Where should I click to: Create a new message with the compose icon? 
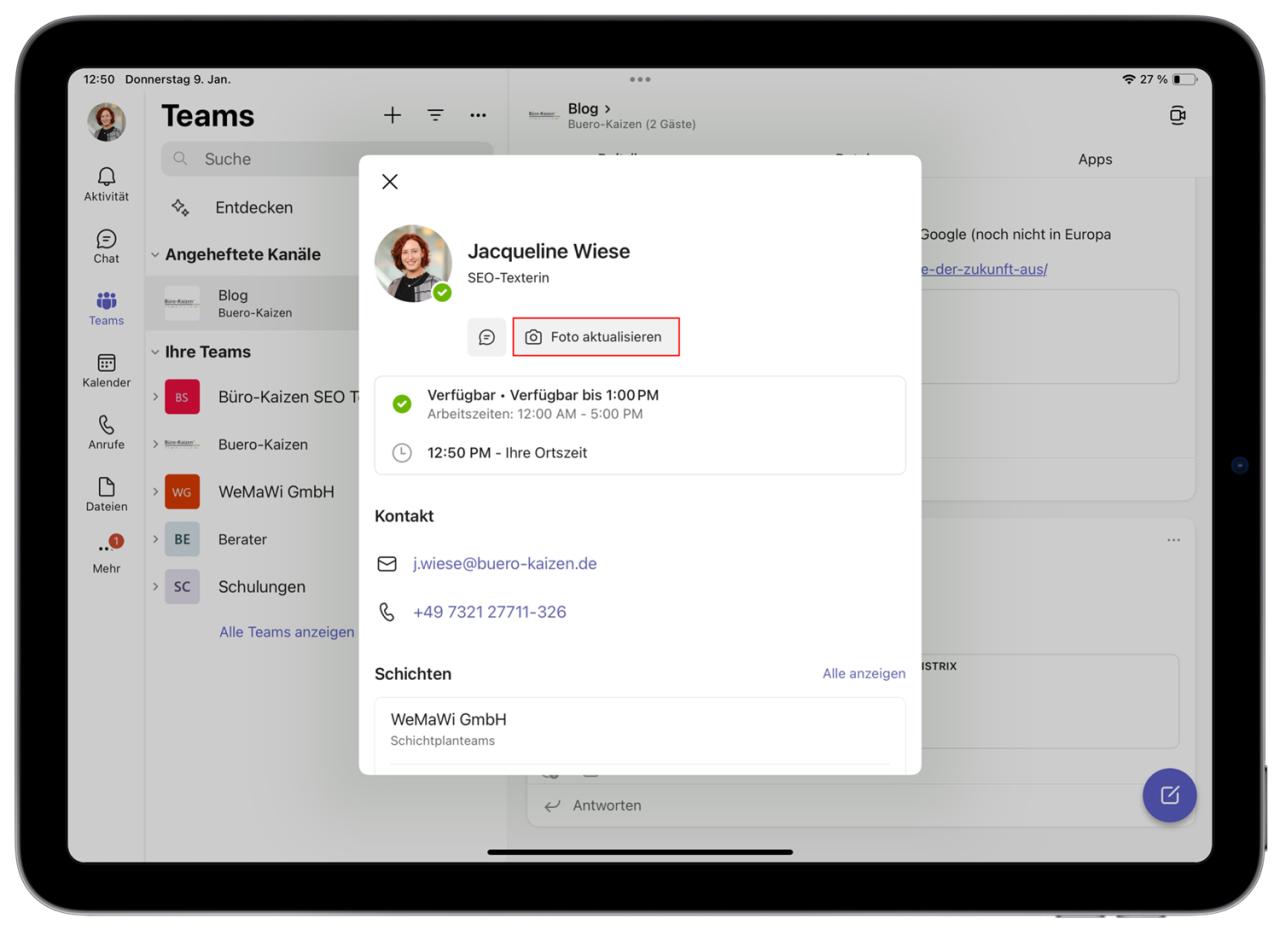(x=1168, y=795)
